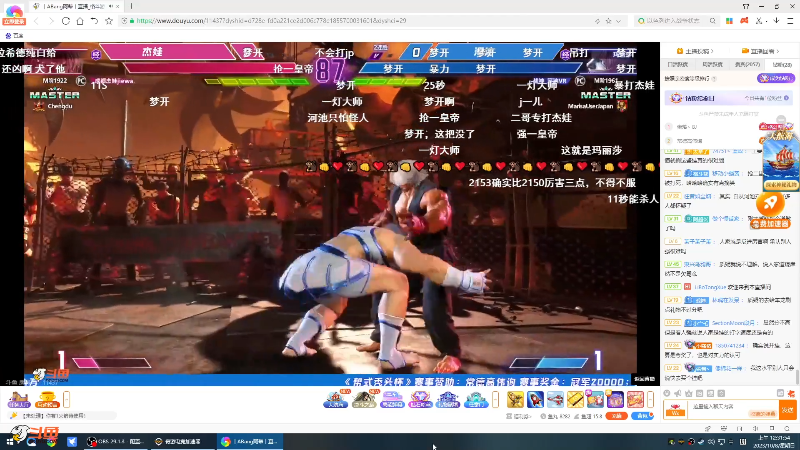Select the ARong Douyu browser tab
This screenshot has width=800, height=450.
[76, 6]
